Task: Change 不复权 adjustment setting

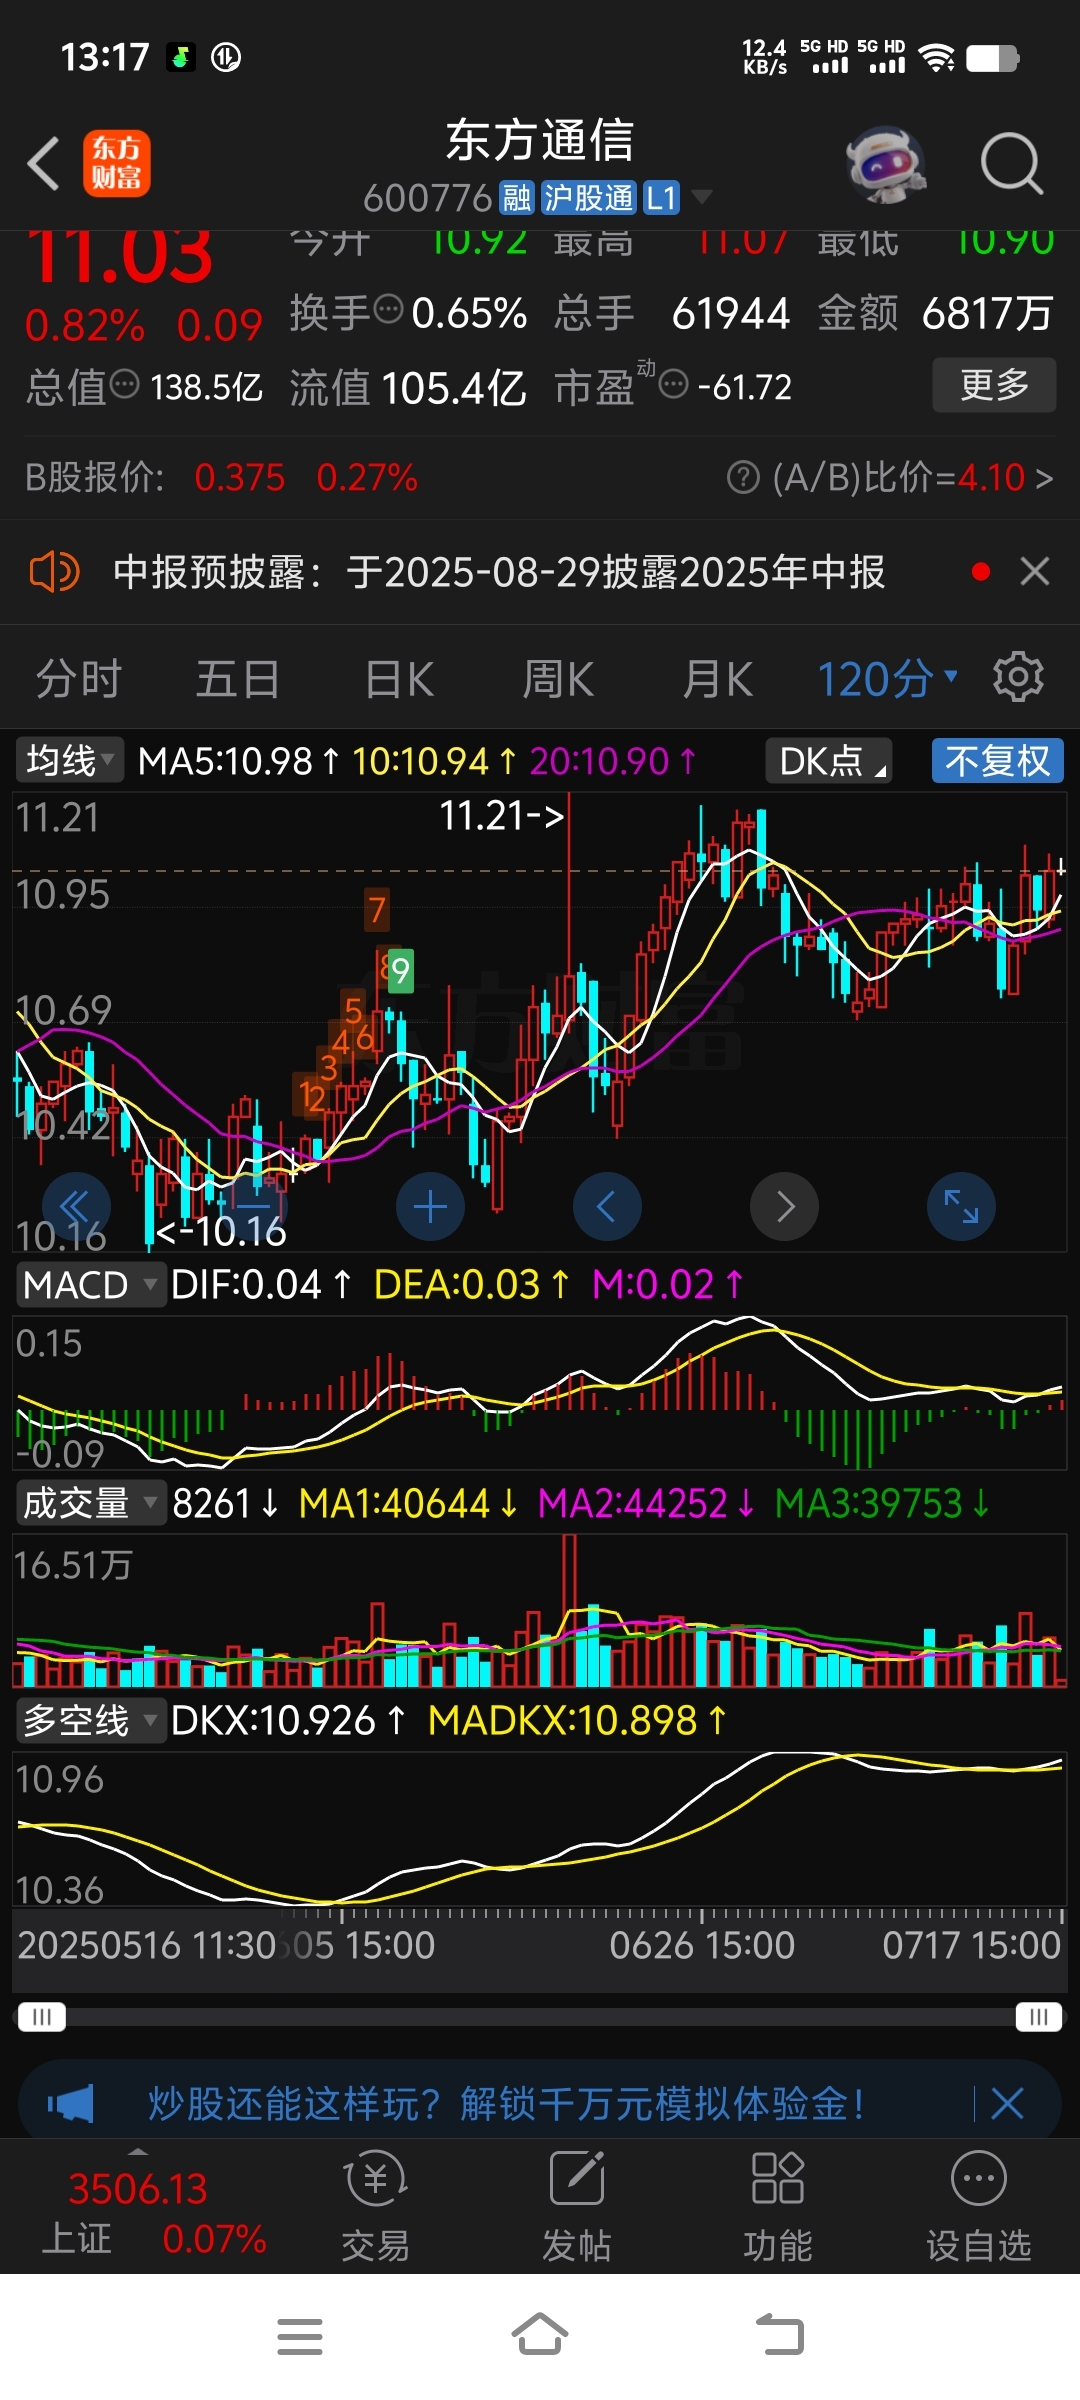Action: click(997, 761)
